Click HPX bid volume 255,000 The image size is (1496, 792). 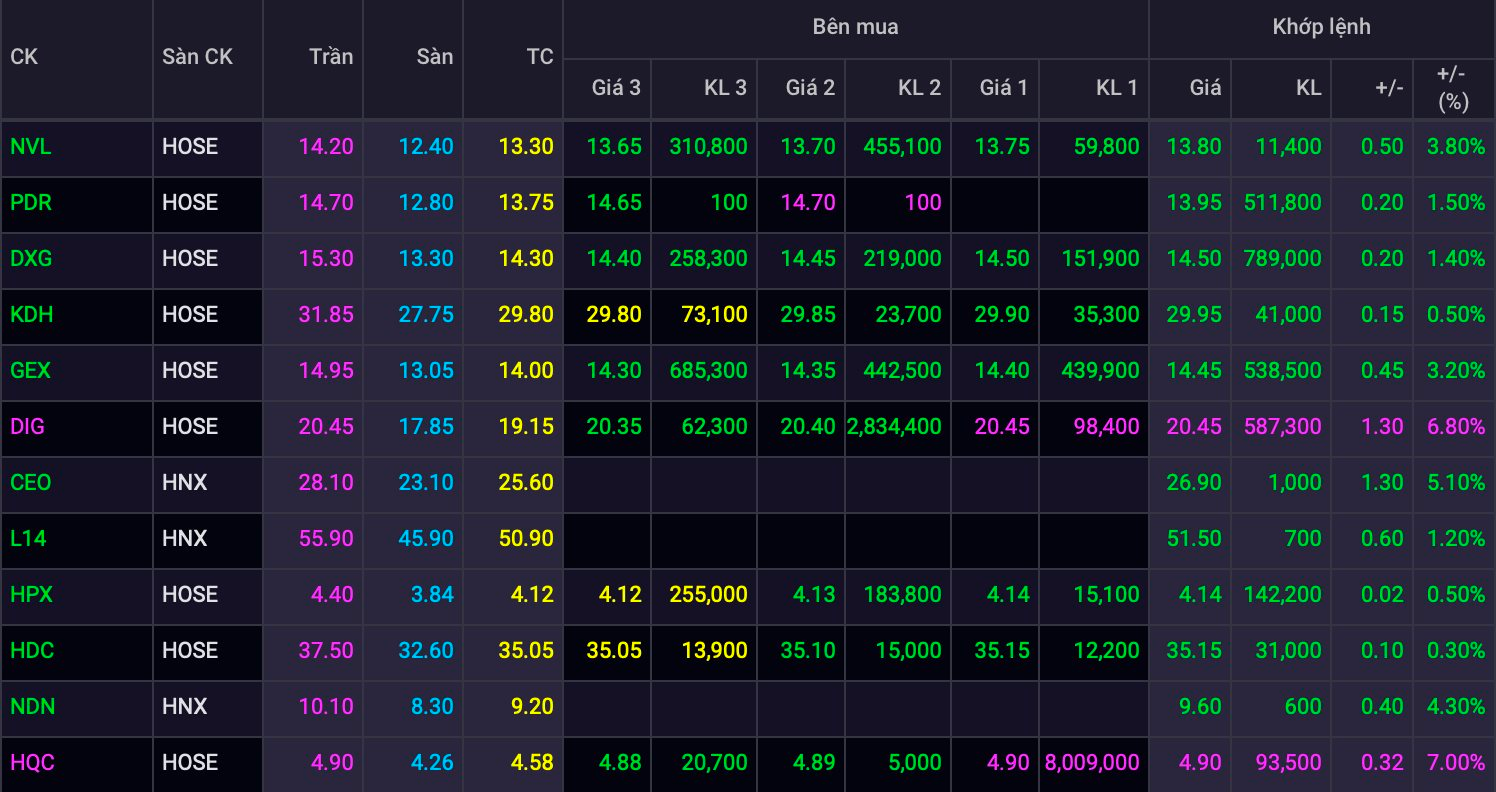(x=708, y=595)
